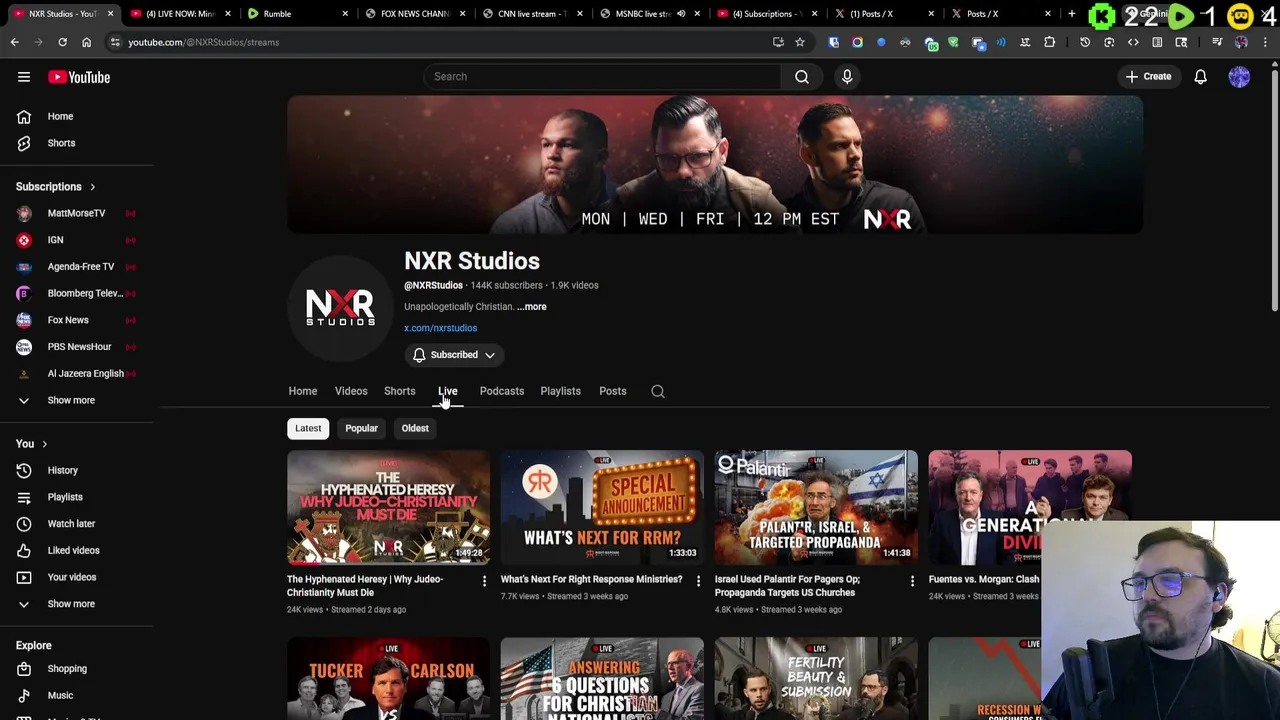Go back in the browser
Image resolution: width=1280 pixels, height=720 pixels.
click(14, 42)
